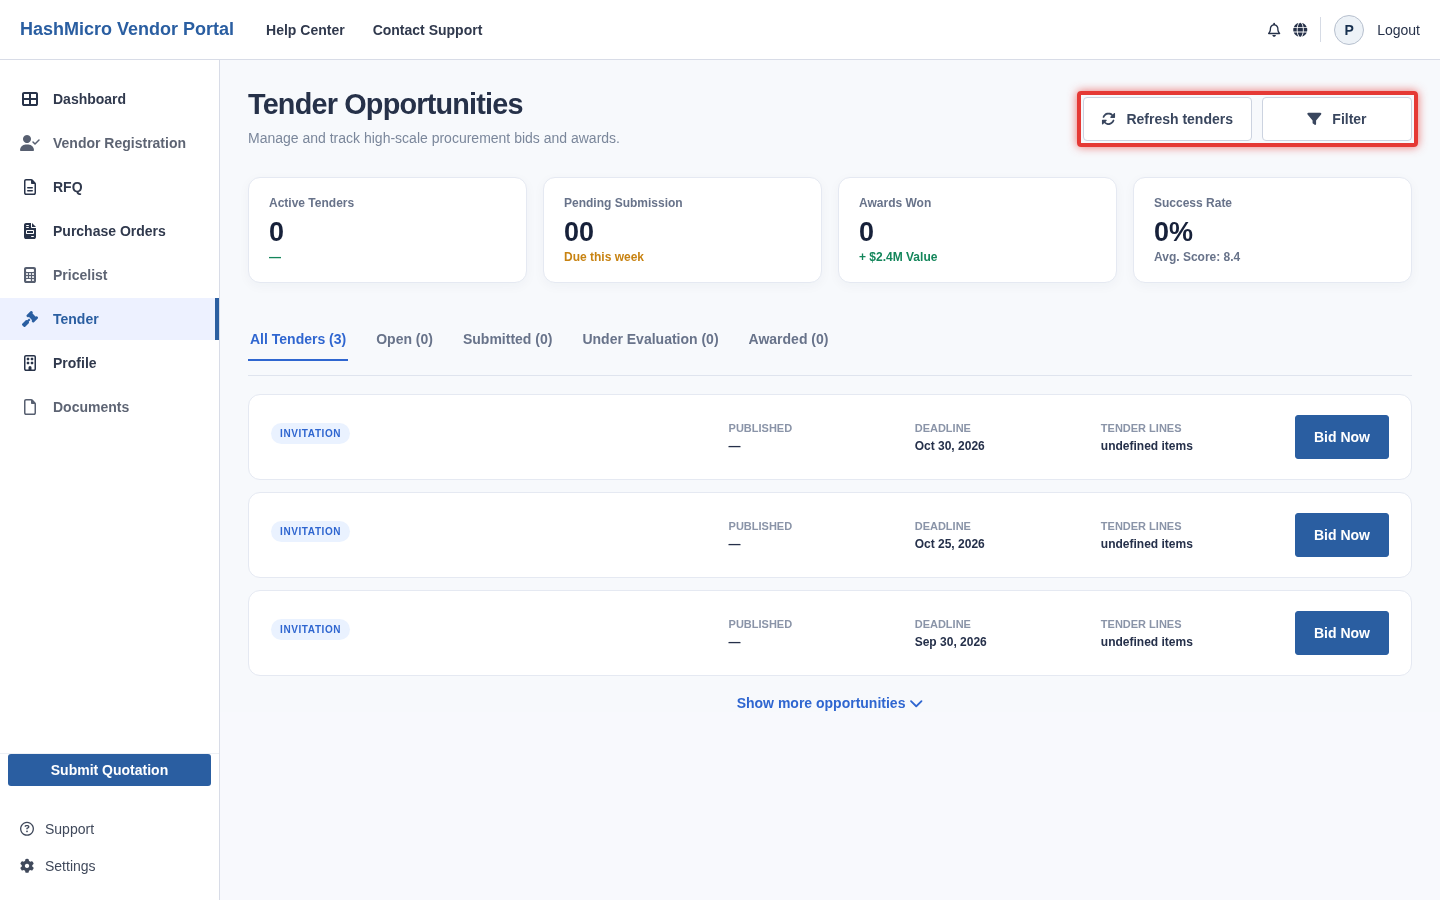This screenshot has width=1440, height=900.
Task: Select the Submitted (0) tab
Action: (507, 339)
